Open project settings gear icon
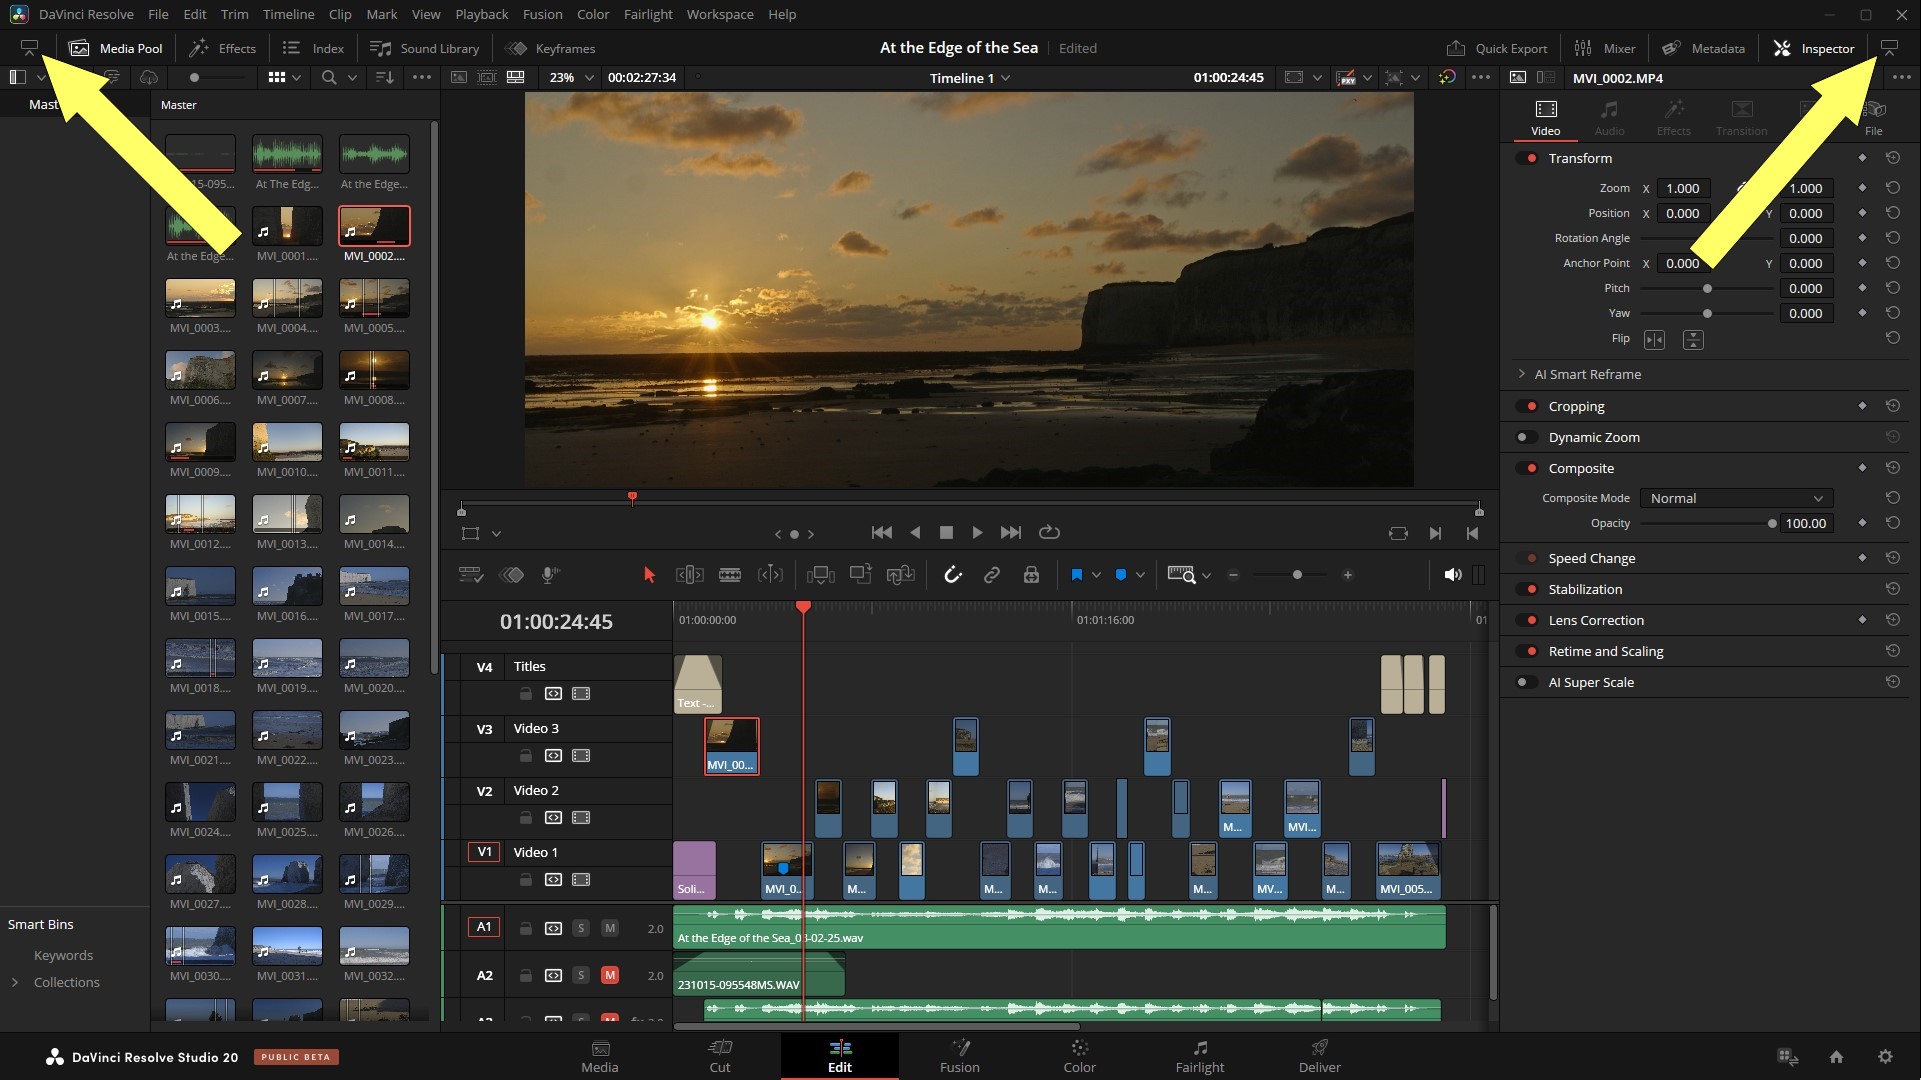Image resolution: width=1921 pixels, height=1080 pixels. [1885, 1057]
